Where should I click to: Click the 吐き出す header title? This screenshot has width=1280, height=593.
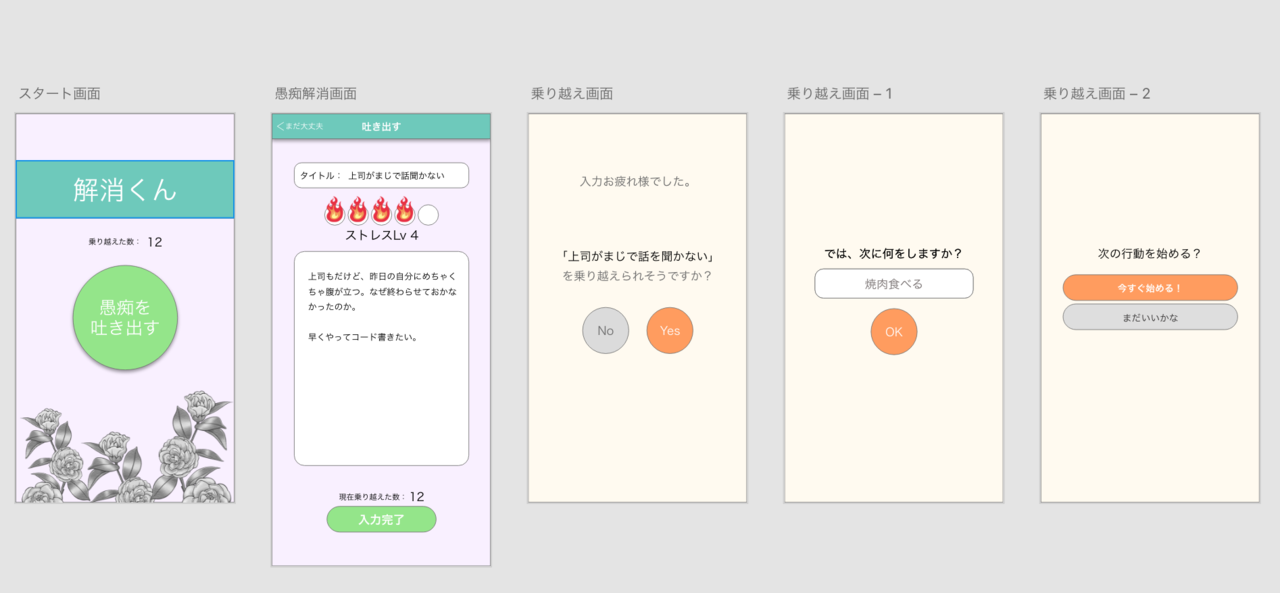click(381, 127)
